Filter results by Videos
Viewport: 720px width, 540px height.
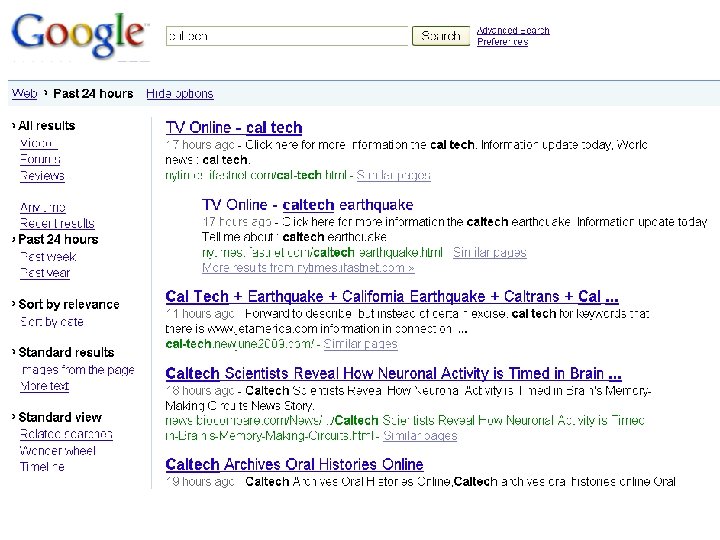pyautogui.click(x=39, y=143)
